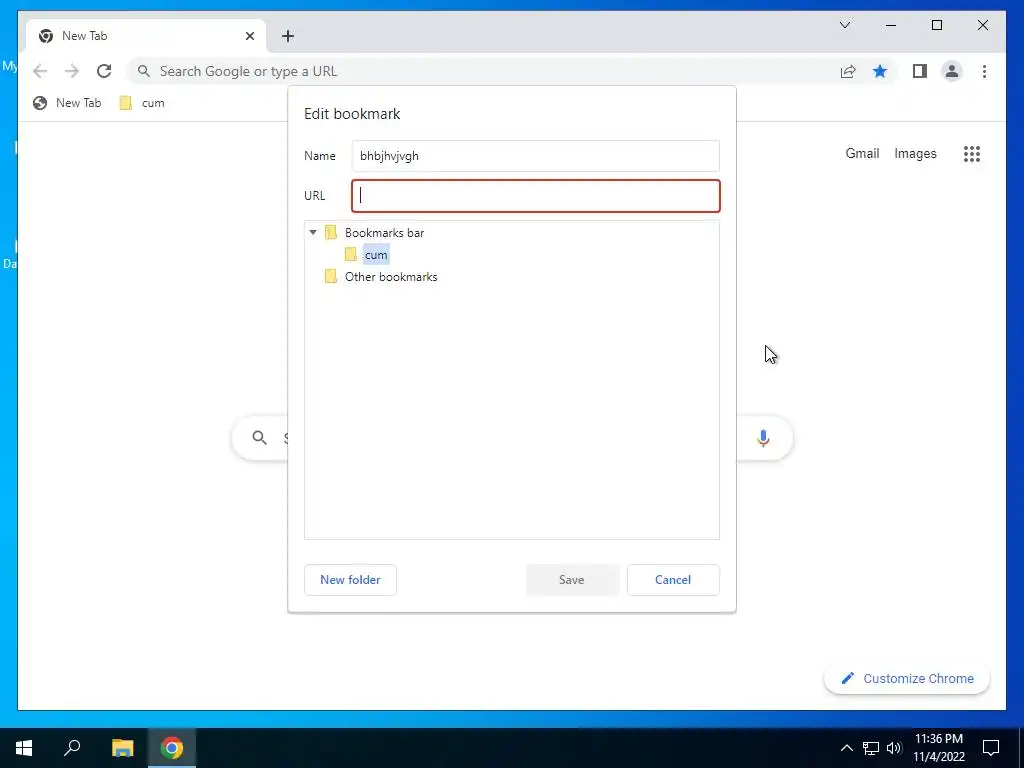Open File Explorer from taskbar
1024x768 pixels.
pyautogui.click(x=122, y=748)
